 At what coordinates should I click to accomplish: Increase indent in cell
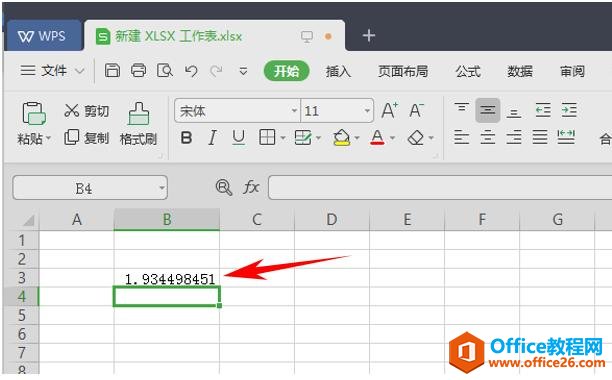click(x=569, y=110)
